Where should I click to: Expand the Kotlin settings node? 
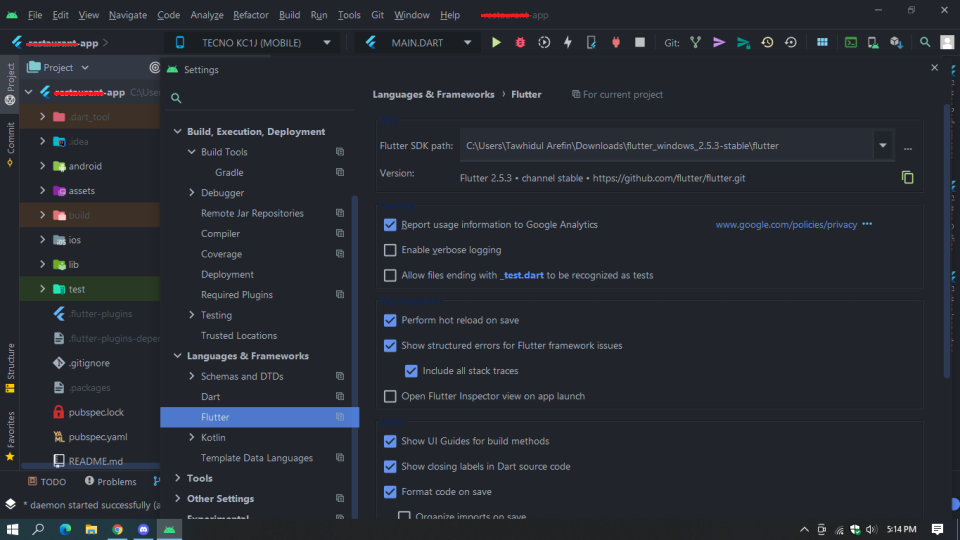(192, 437)
